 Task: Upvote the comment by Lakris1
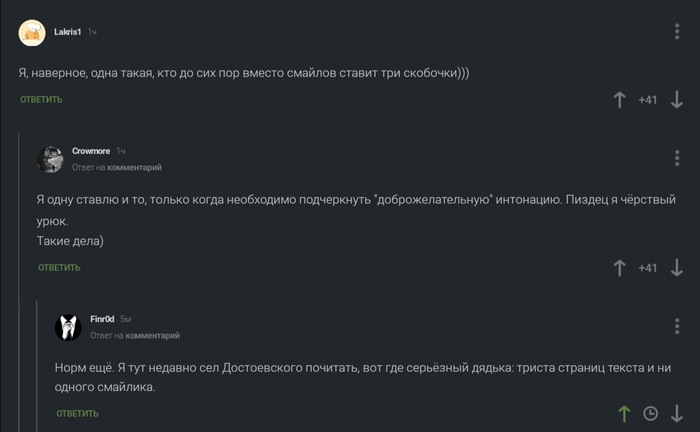(619, 100)
